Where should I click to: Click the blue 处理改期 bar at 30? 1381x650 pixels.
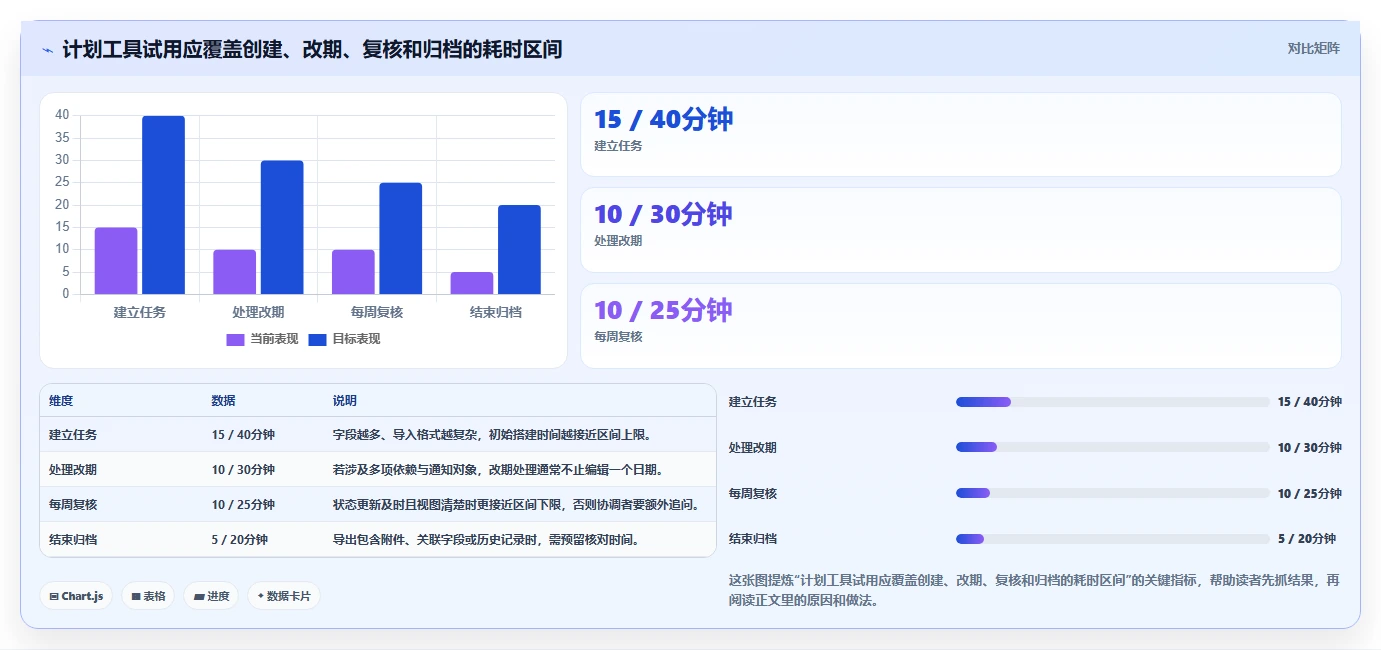point(282,227)
